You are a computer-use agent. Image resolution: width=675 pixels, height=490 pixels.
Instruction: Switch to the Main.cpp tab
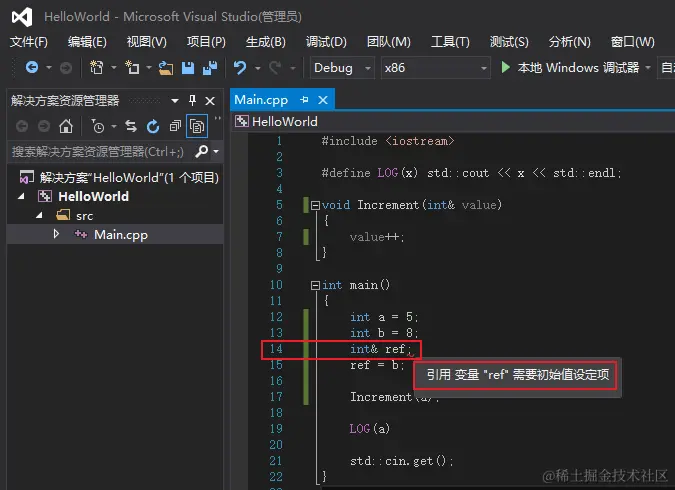(261, 100)
